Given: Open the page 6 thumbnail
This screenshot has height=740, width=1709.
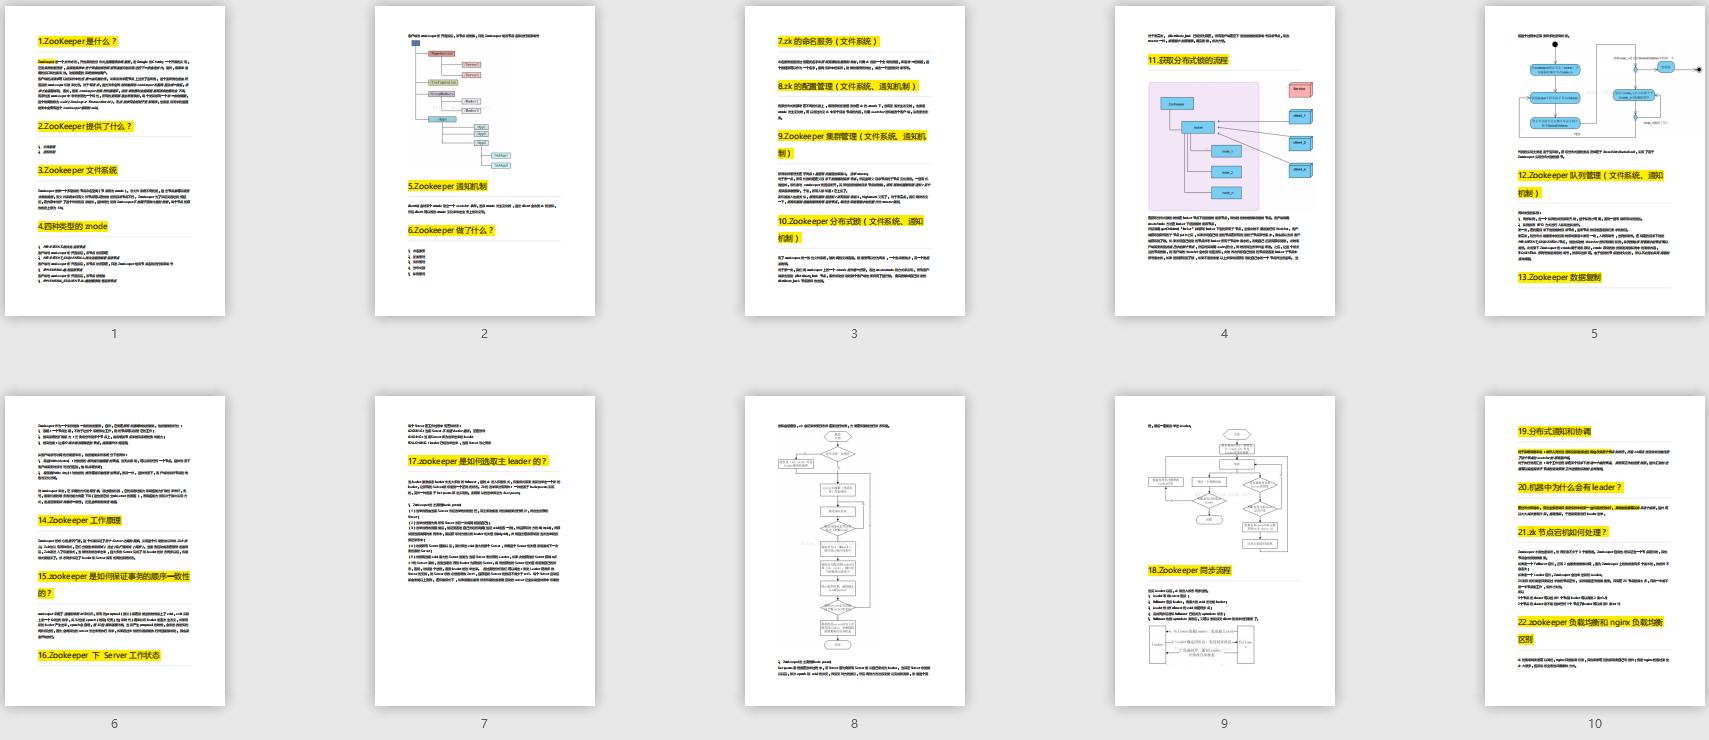Looking at the screenshot, I should (x=115, y=551).
